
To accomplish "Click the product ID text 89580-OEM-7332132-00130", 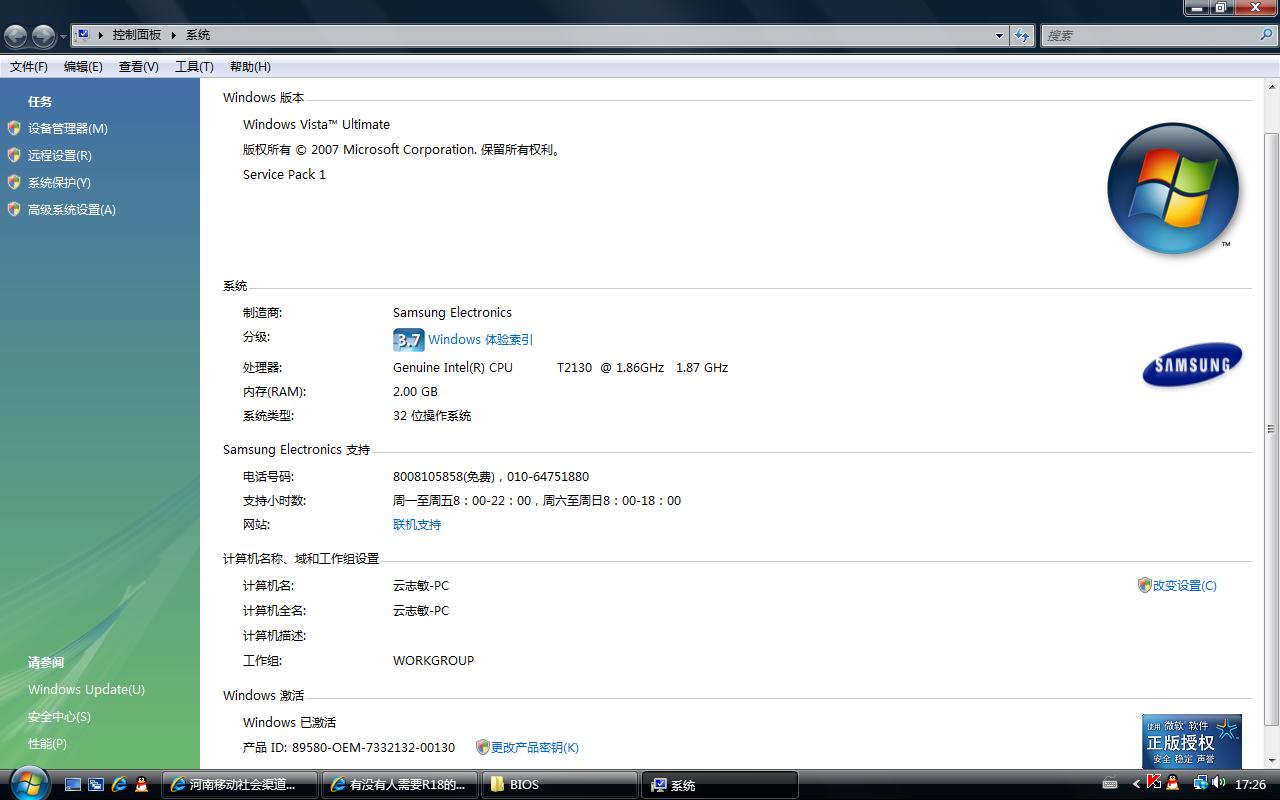I will point(373,747).
